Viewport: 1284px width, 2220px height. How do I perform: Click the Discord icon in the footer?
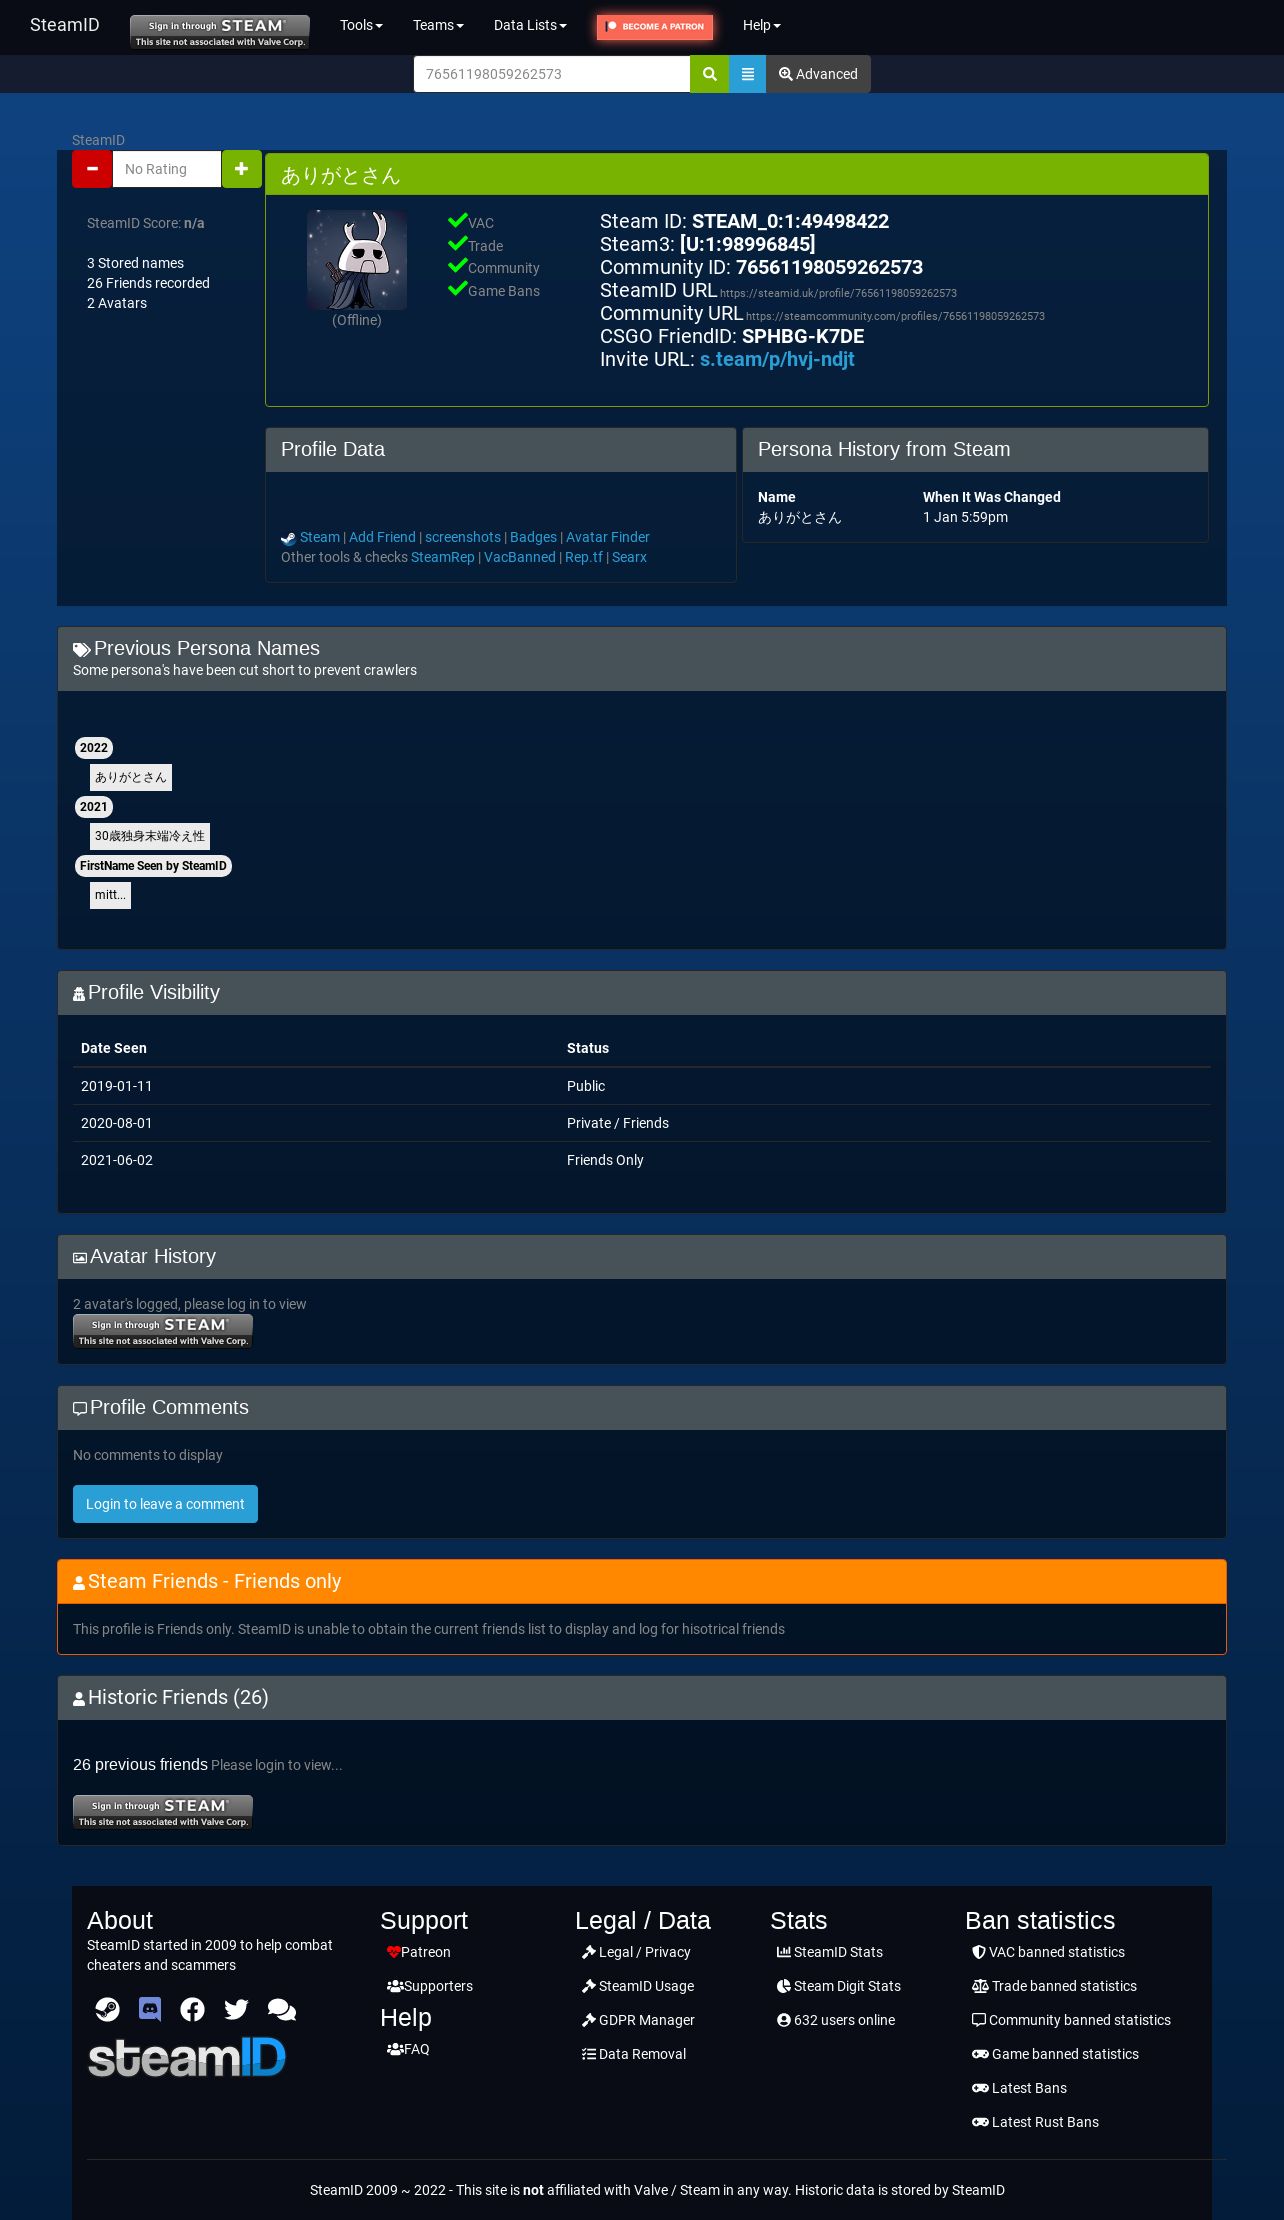coord(150,2009)
